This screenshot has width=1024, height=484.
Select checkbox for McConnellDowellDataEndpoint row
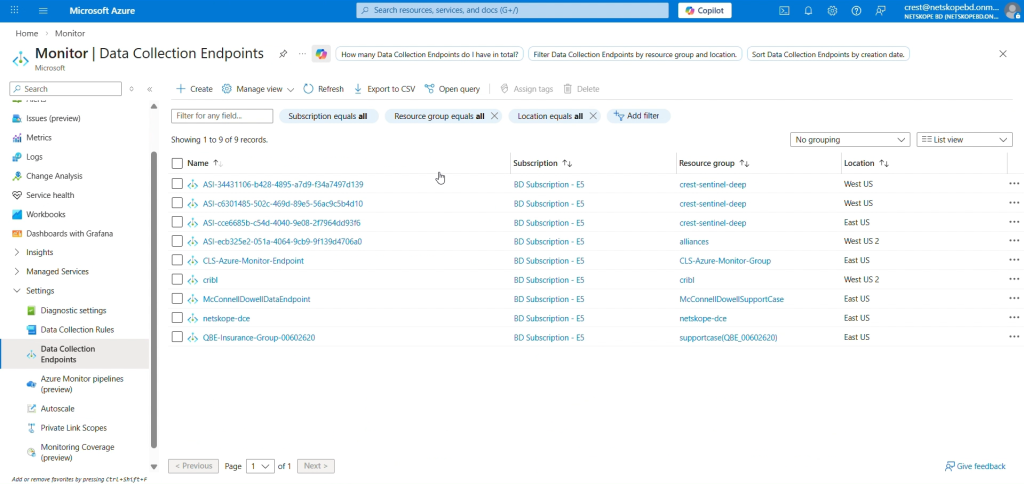click(177, 298)
